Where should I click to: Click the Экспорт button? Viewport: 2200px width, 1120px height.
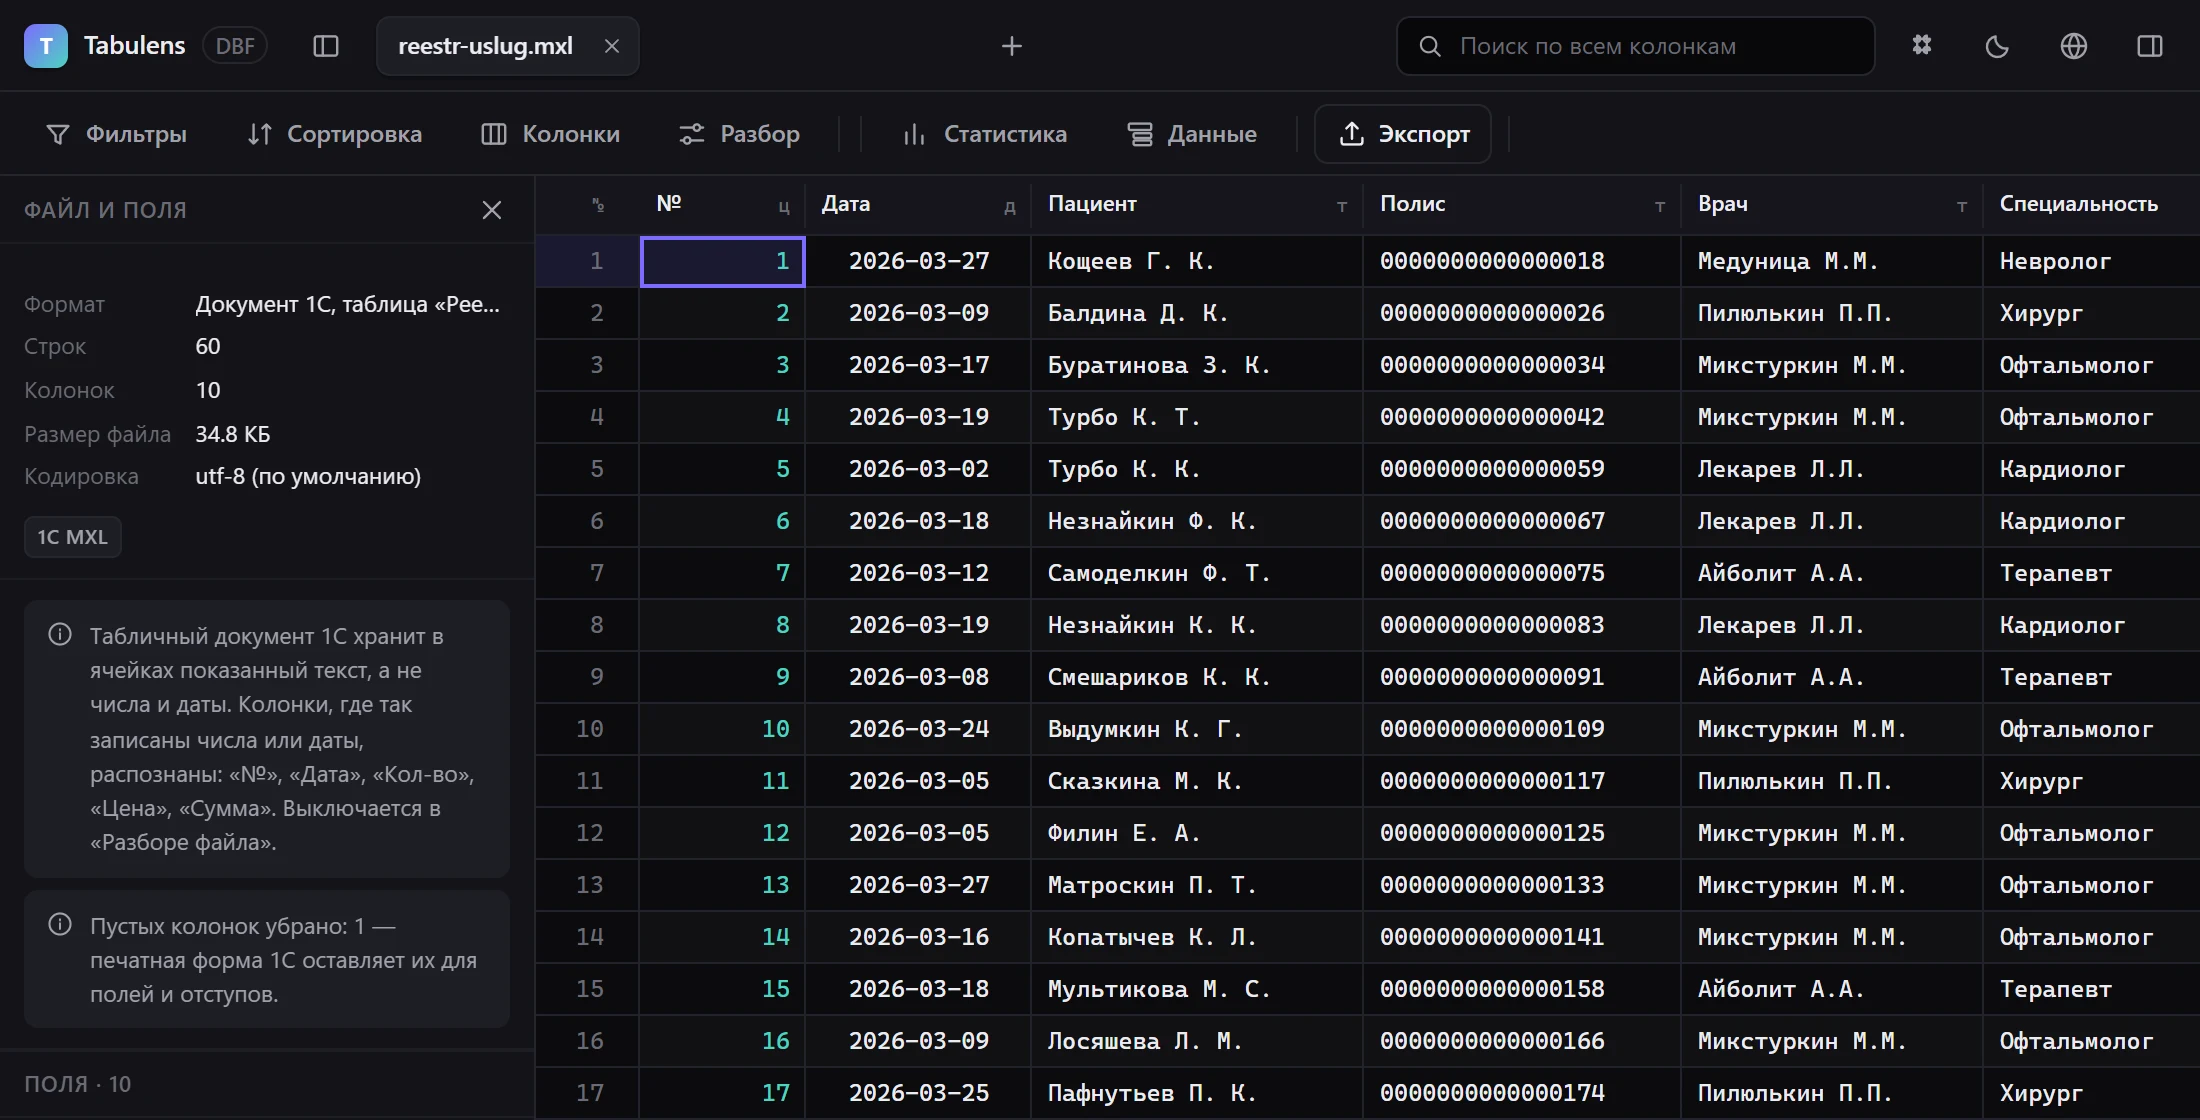[x=1403, y=134]
